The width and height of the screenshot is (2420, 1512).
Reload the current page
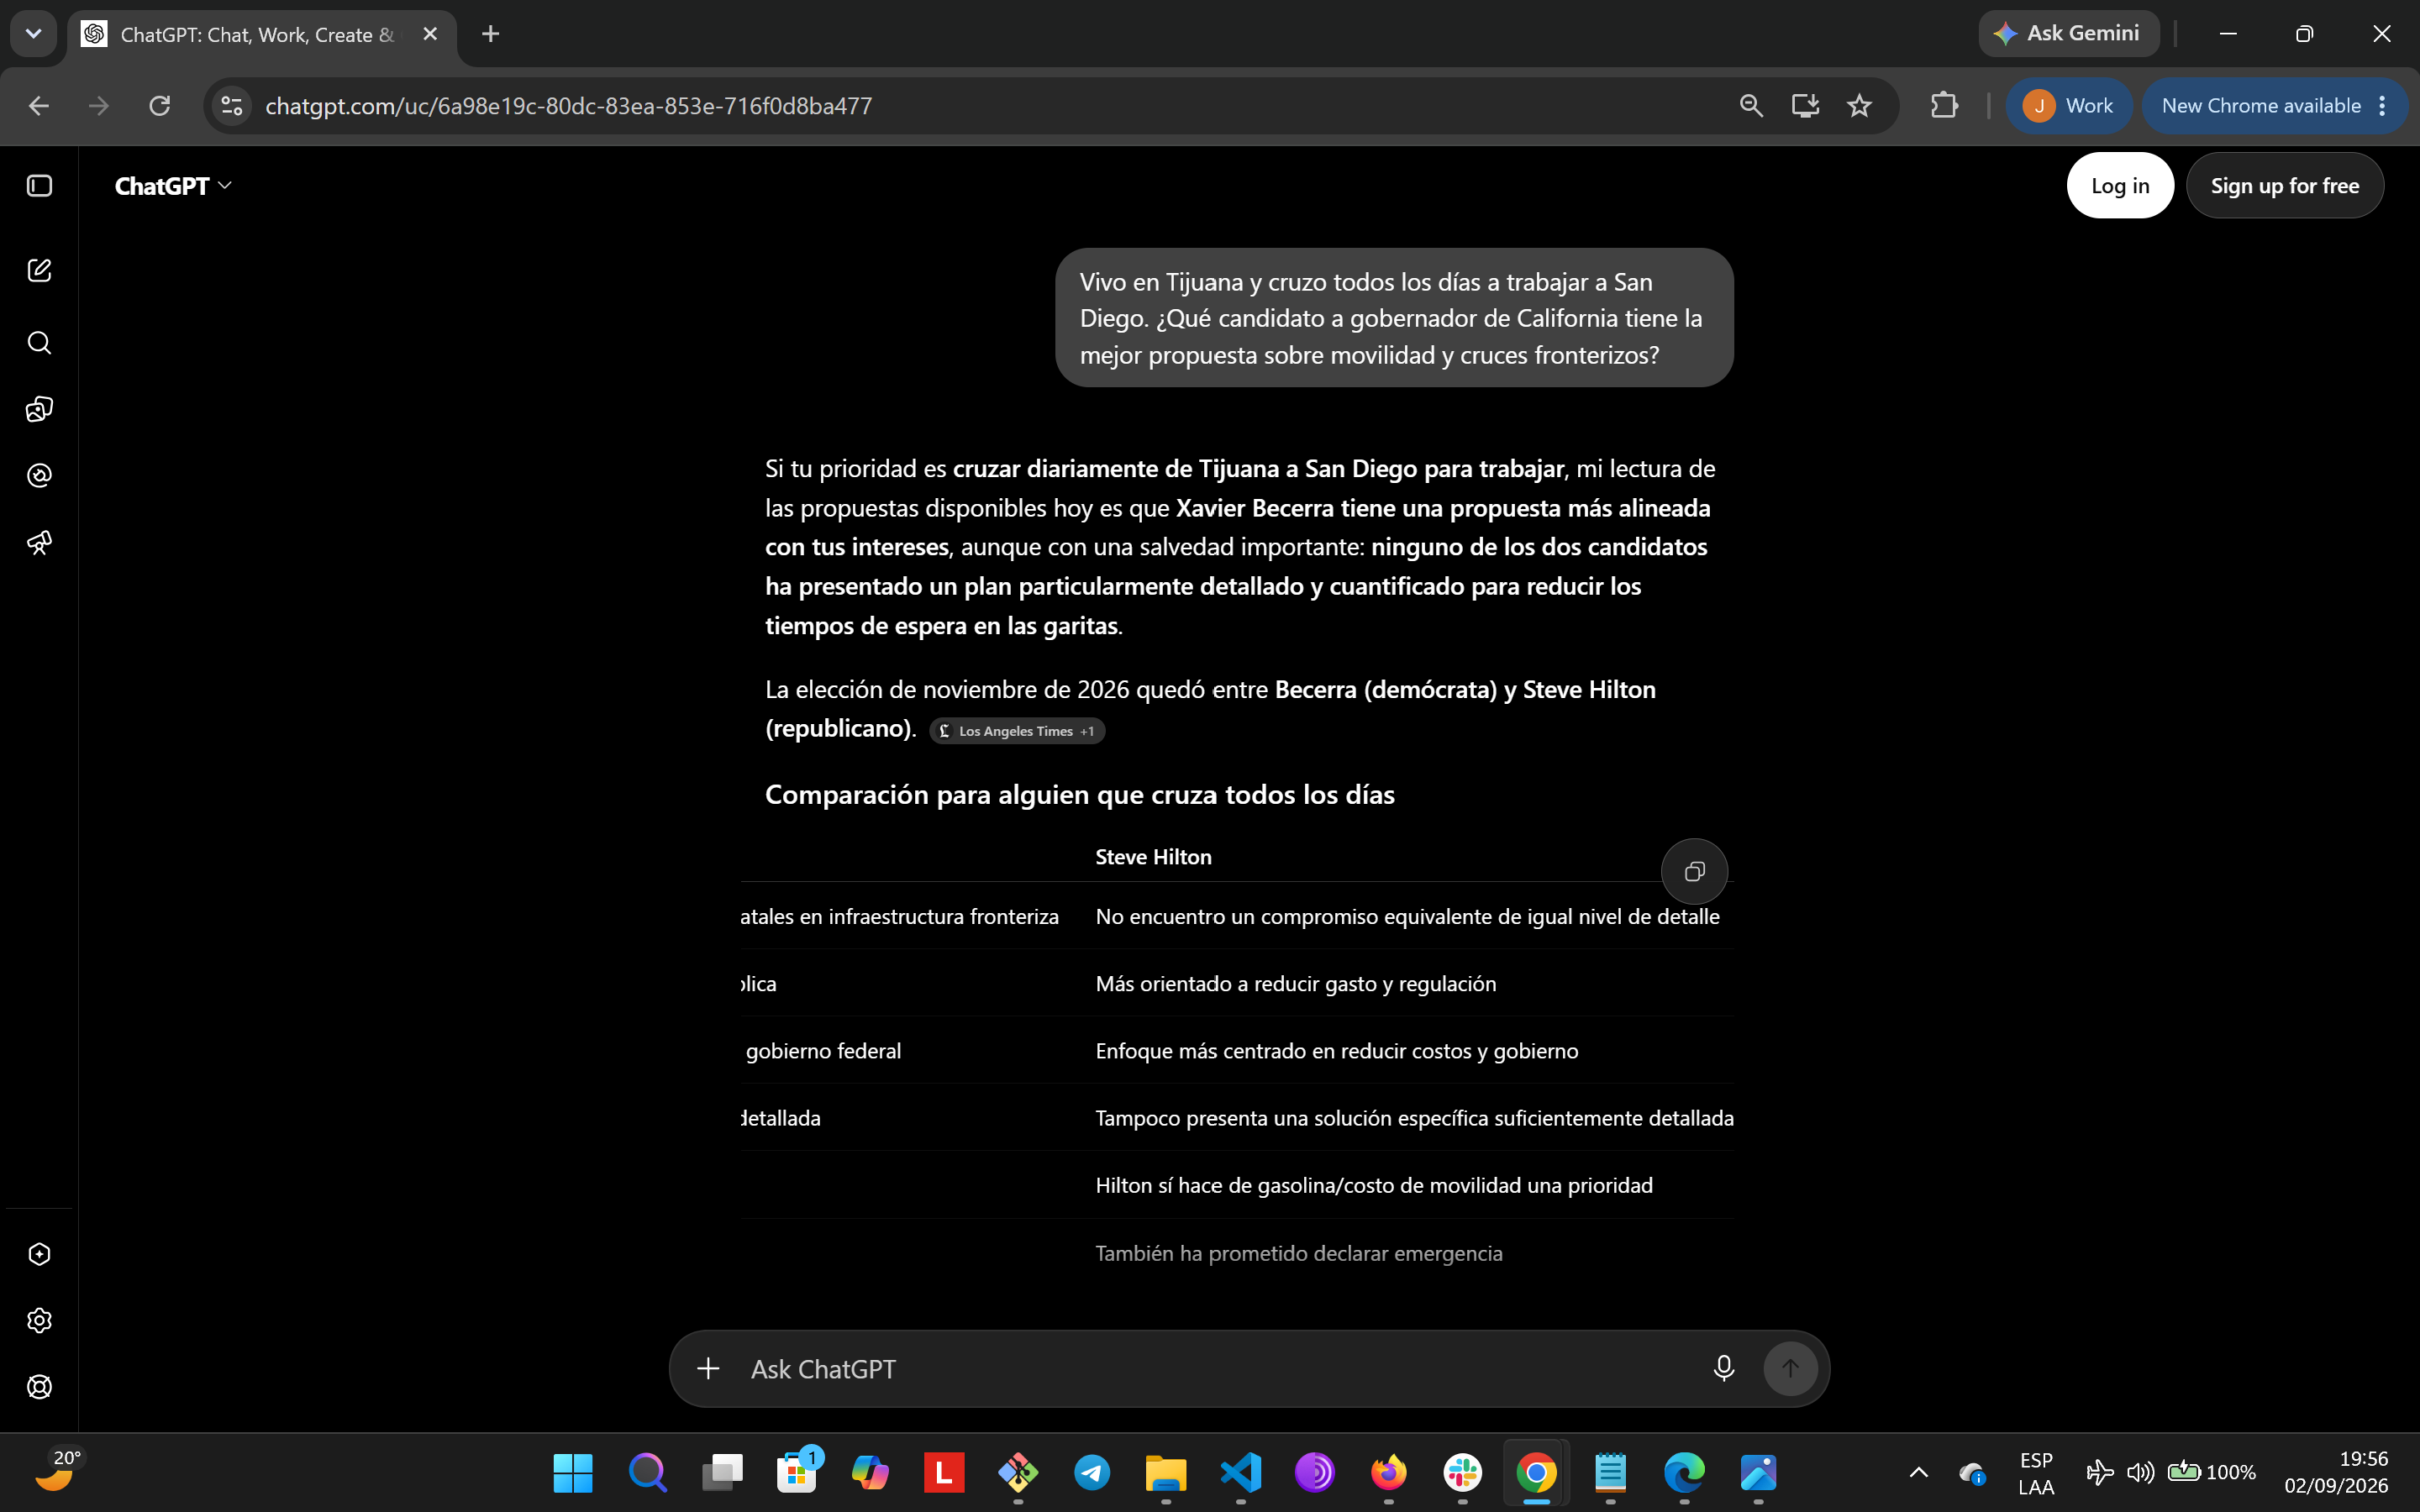[x=160, y=106]
